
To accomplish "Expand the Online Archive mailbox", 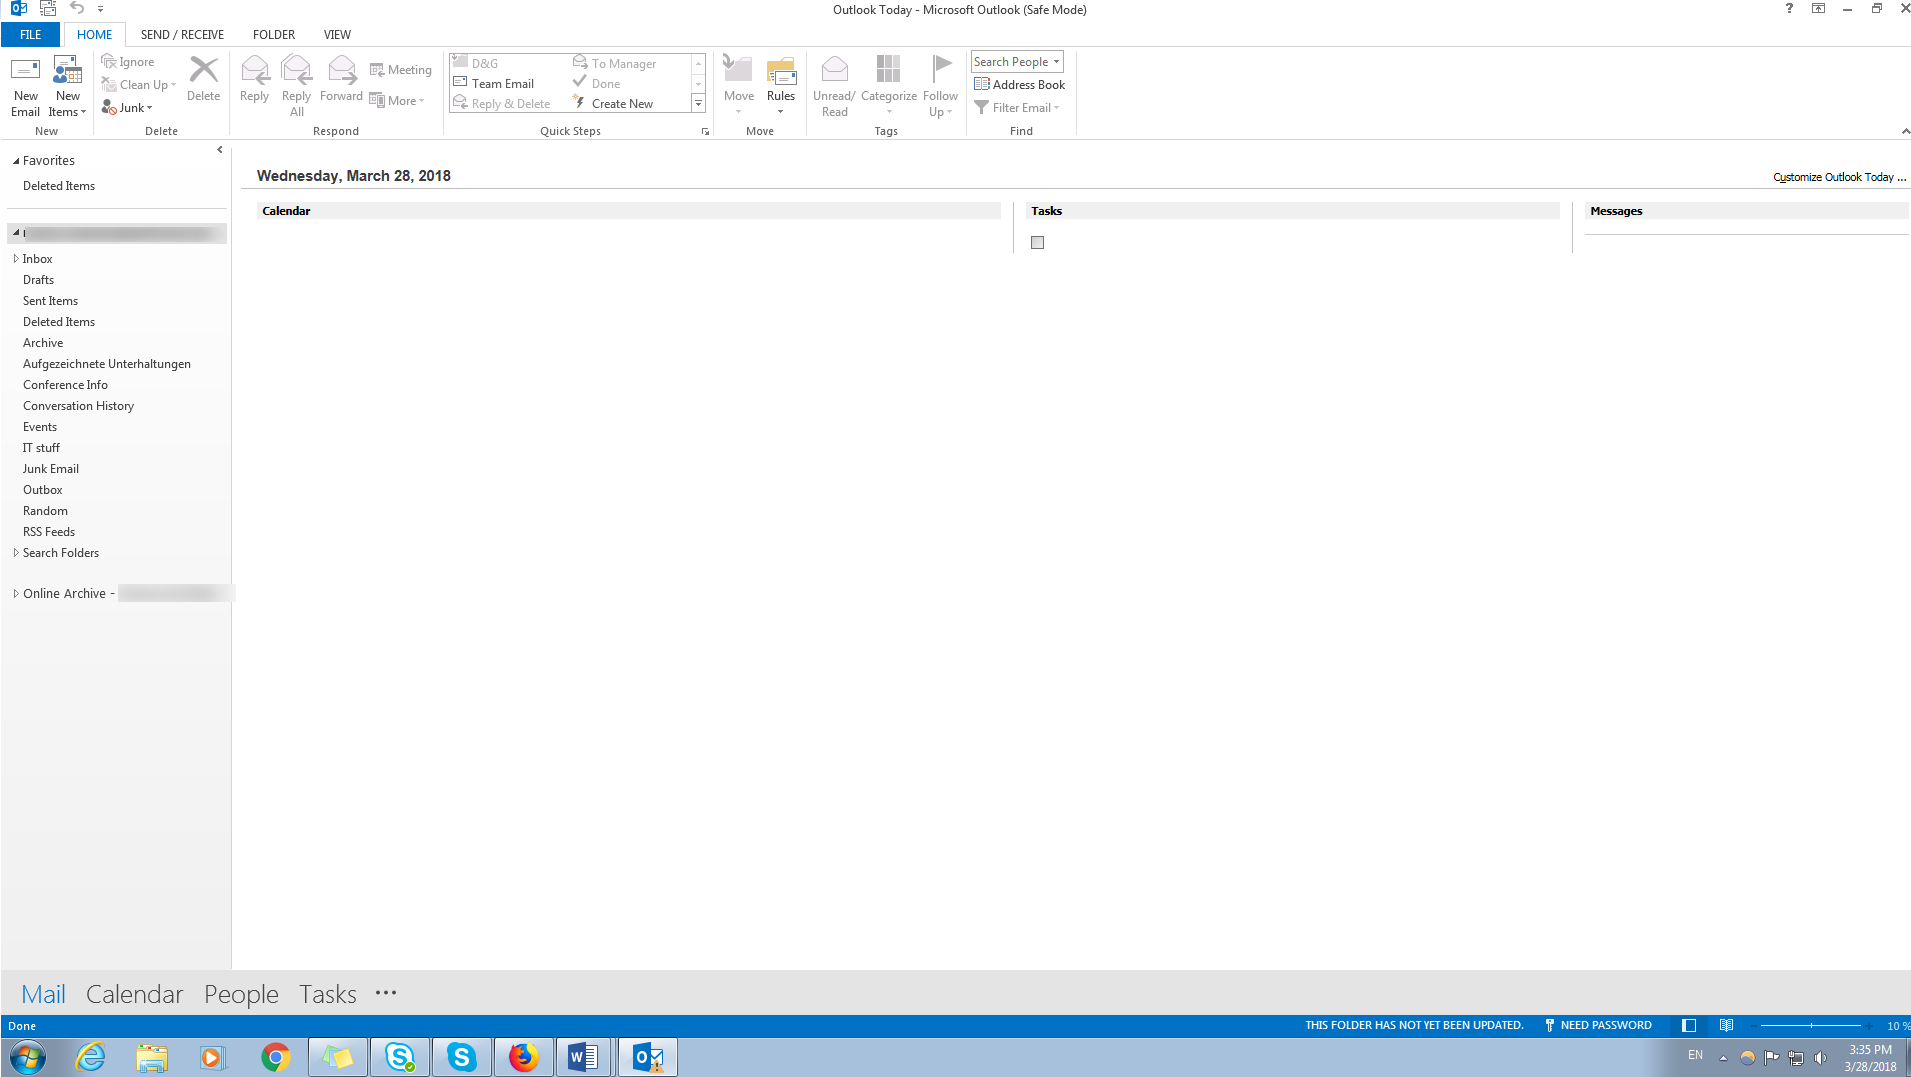I will [16, 594].
